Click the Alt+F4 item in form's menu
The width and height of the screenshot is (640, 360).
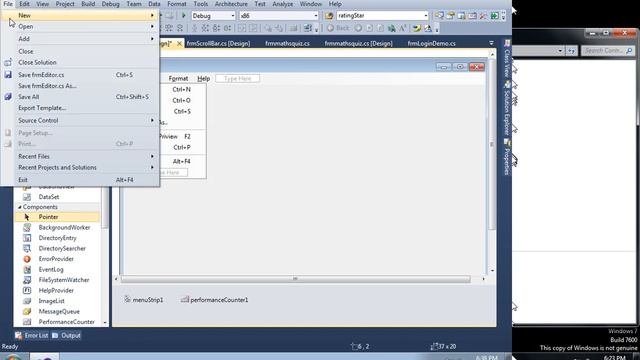pos(183,161)
